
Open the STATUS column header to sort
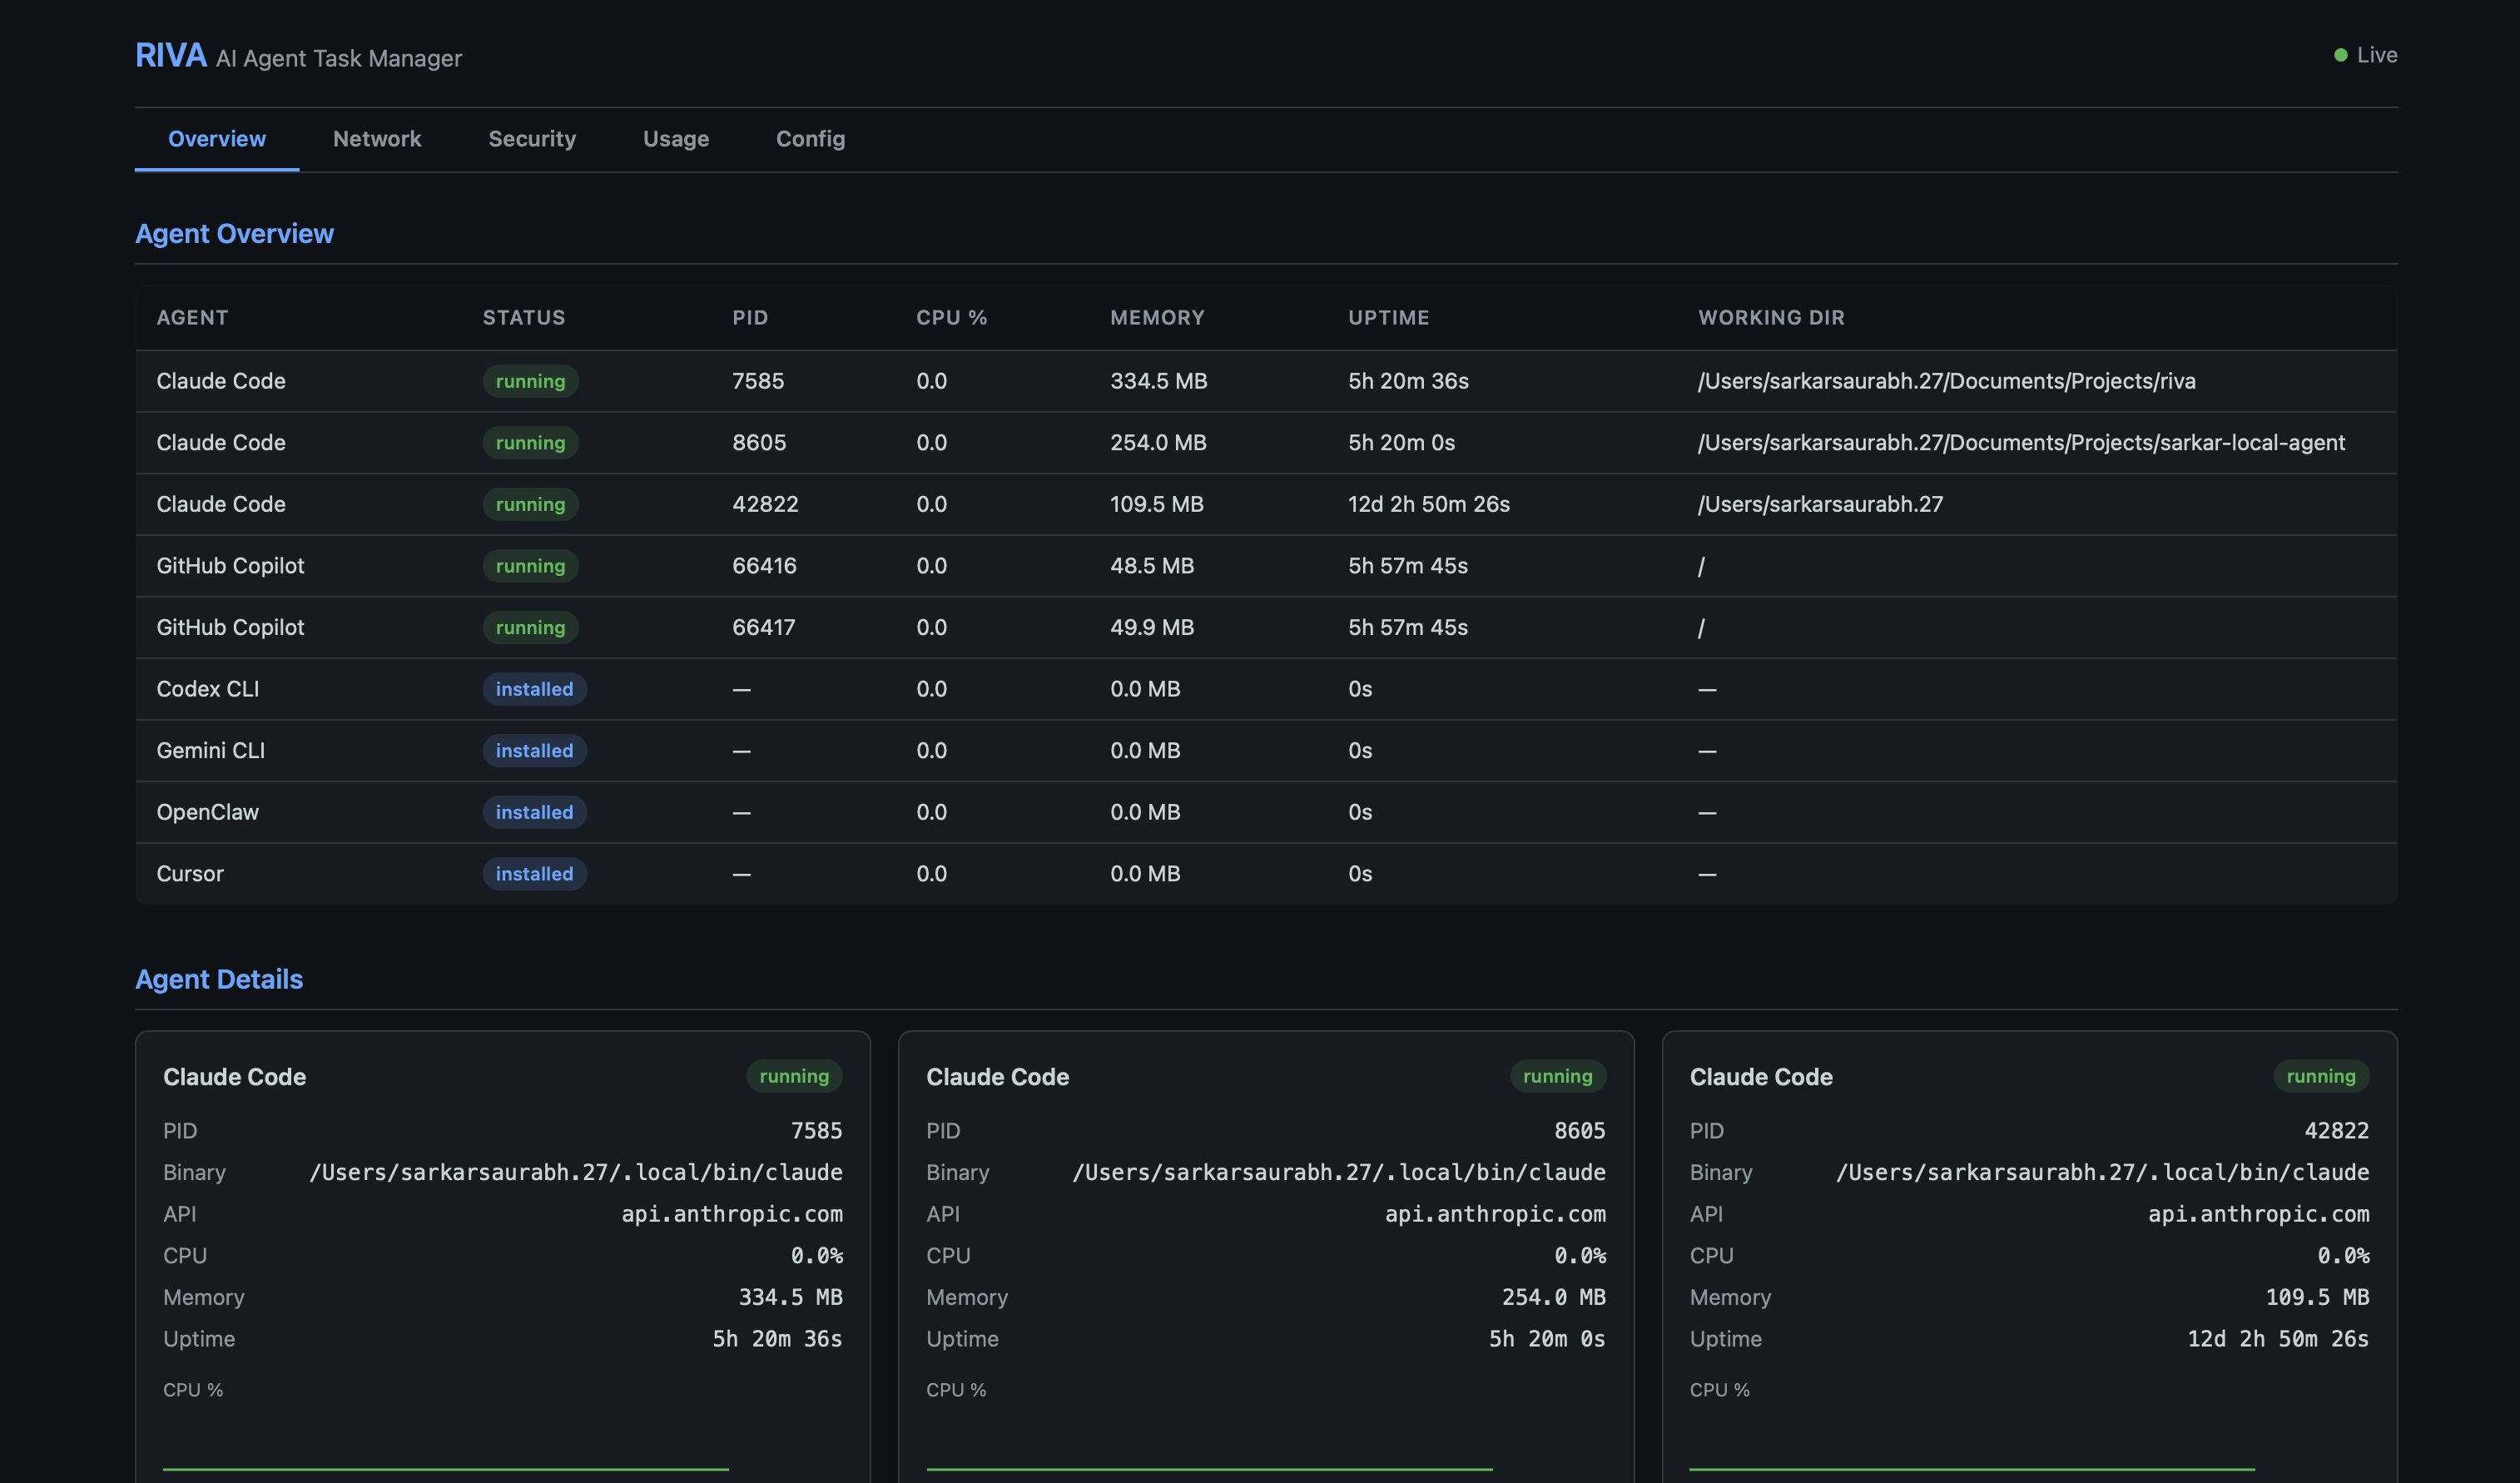click(x=523, y=317)
